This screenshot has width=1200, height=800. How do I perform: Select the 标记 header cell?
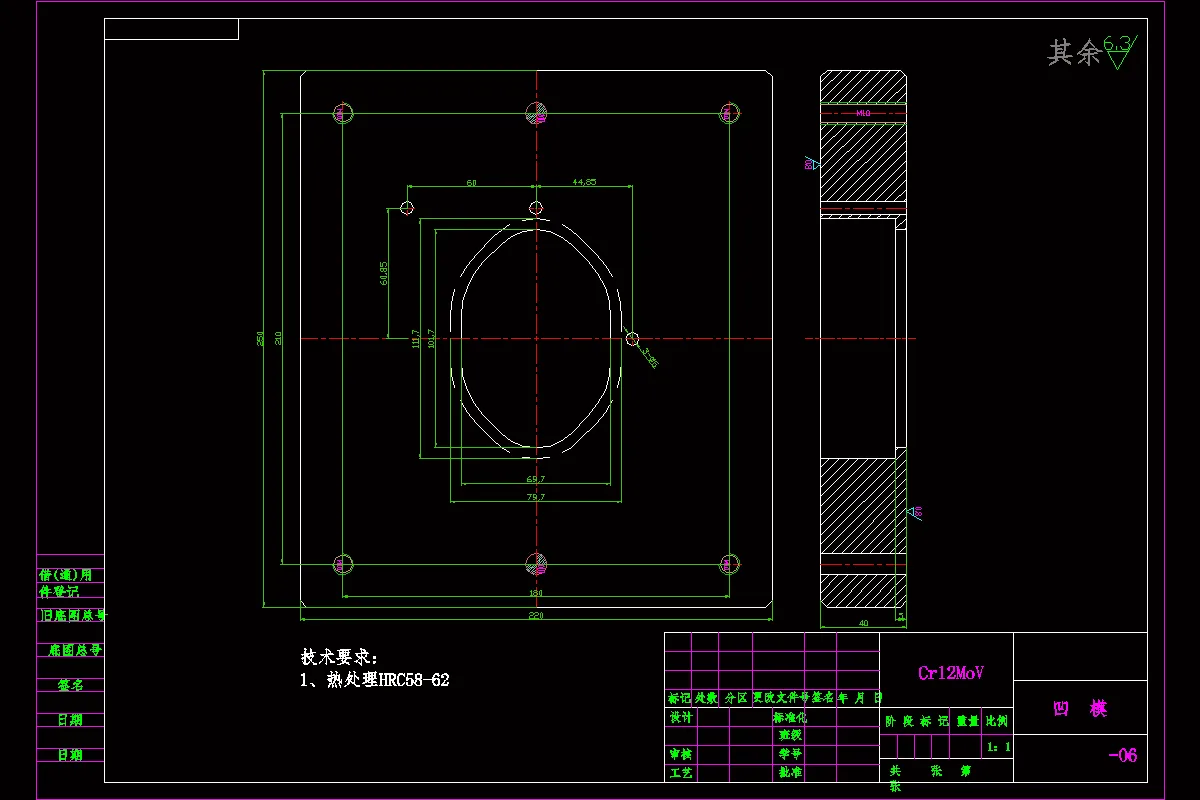coord(679,698)
